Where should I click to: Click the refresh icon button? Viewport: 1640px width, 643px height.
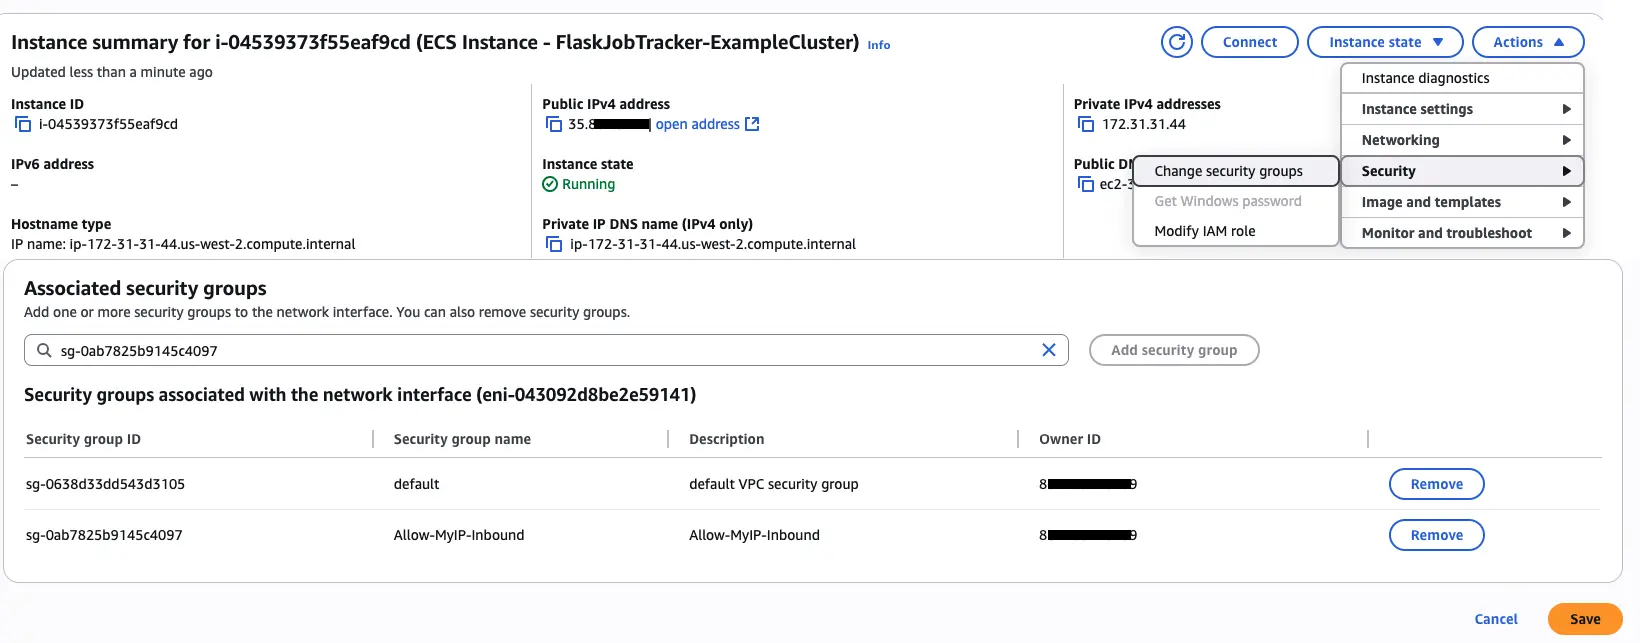(x=1177, y=42)
